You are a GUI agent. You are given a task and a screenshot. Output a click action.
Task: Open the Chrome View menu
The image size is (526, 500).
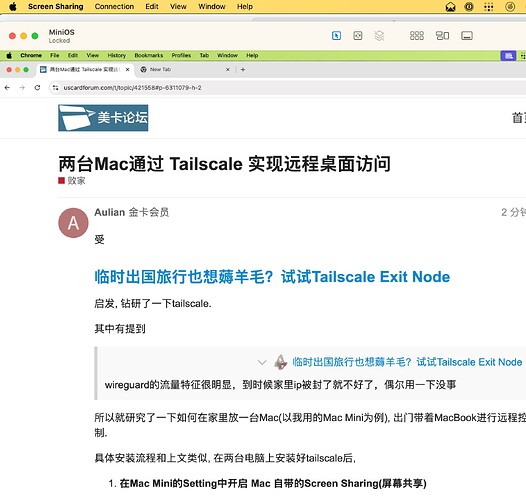pos(93,55)
